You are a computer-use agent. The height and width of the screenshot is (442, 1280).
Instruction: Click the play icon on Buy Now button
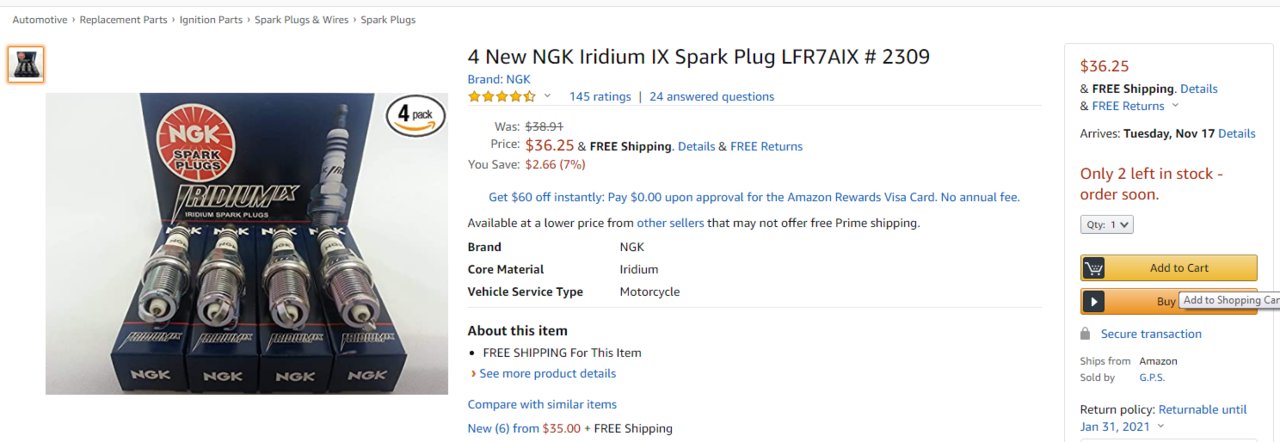1093,301
